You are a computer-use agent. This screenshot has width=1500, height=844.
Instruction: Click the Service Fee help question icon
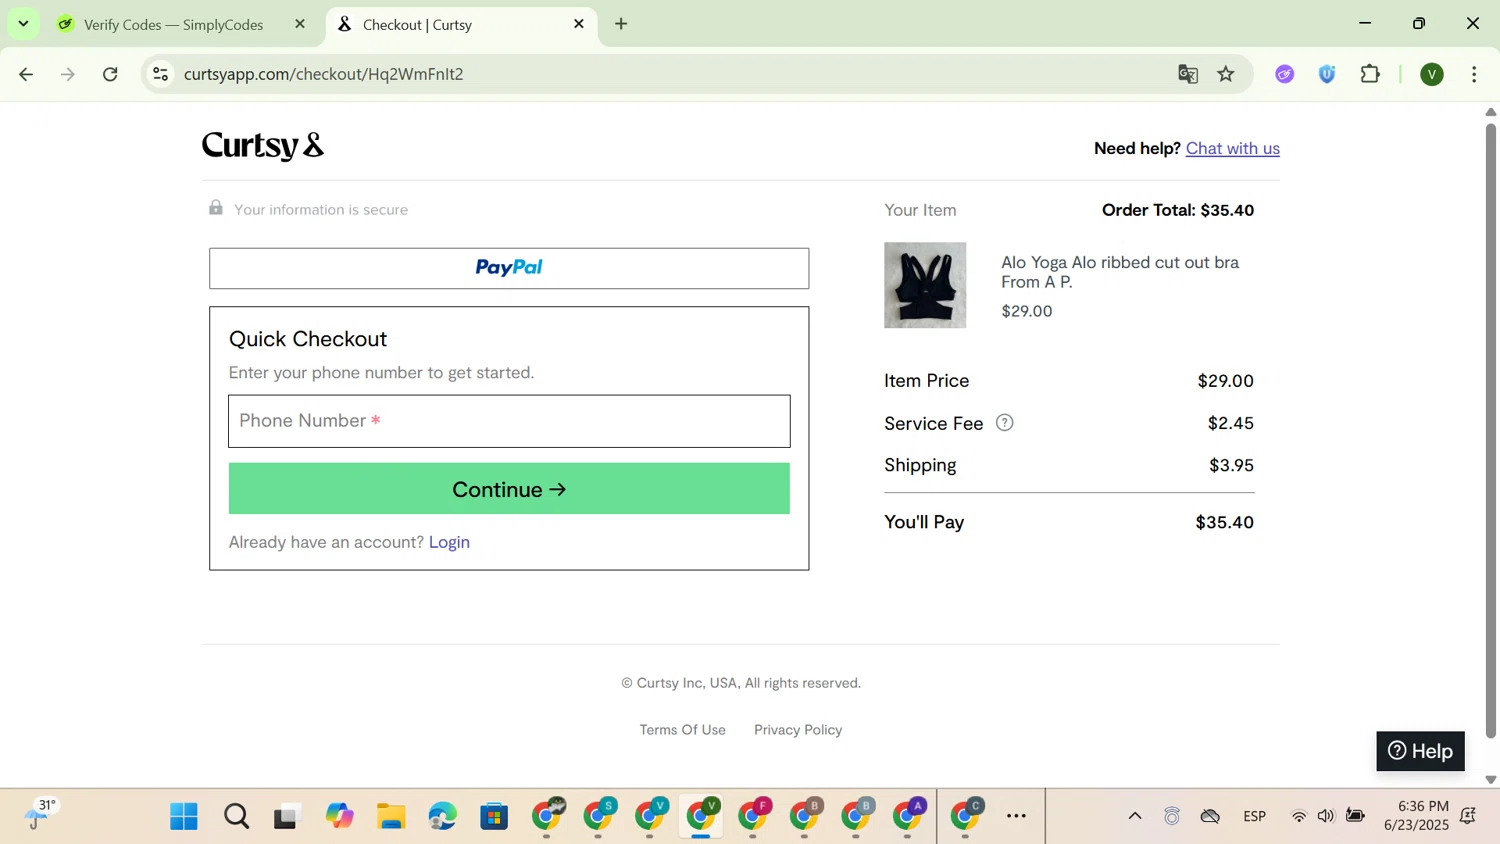1005,423
